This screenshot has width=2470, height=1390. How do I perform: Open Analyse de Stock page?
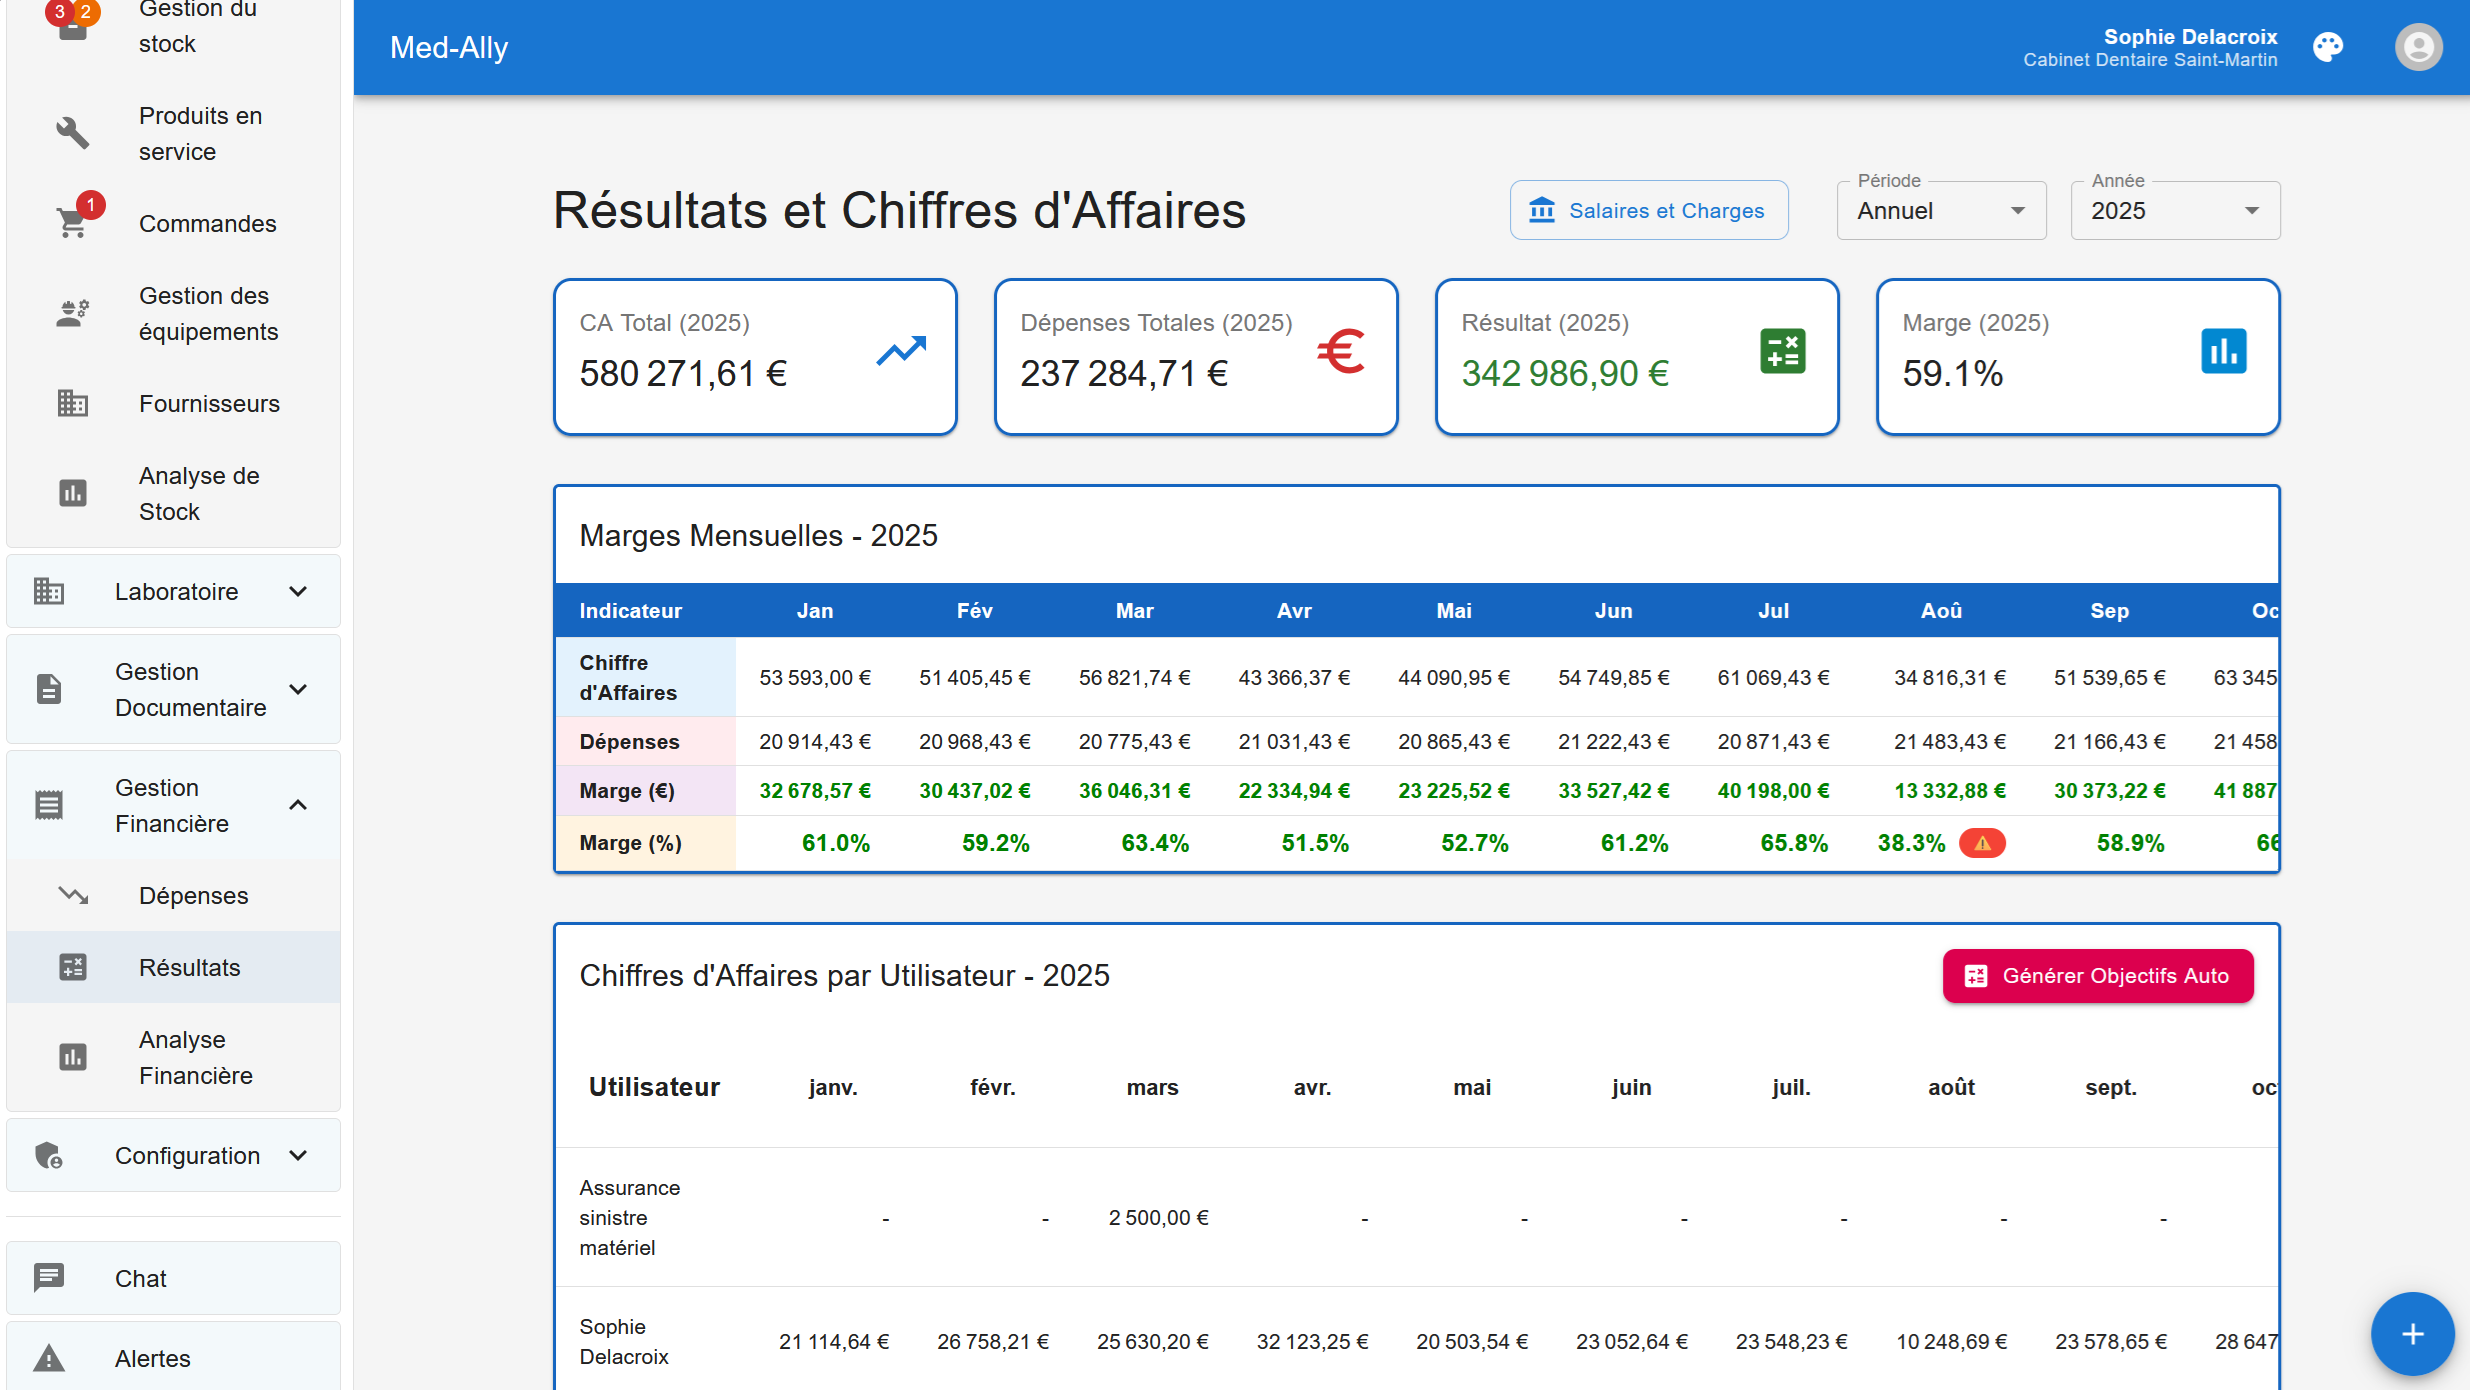pos(174,493)
